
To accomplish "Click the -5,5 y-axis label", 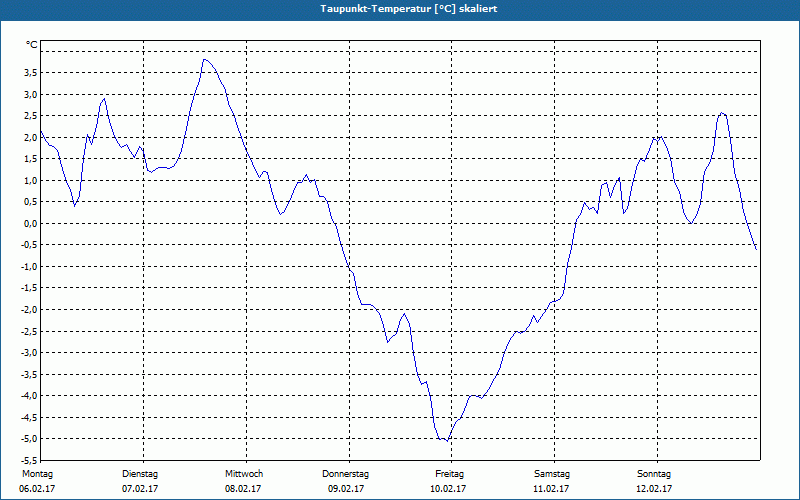I will point(29,460).
